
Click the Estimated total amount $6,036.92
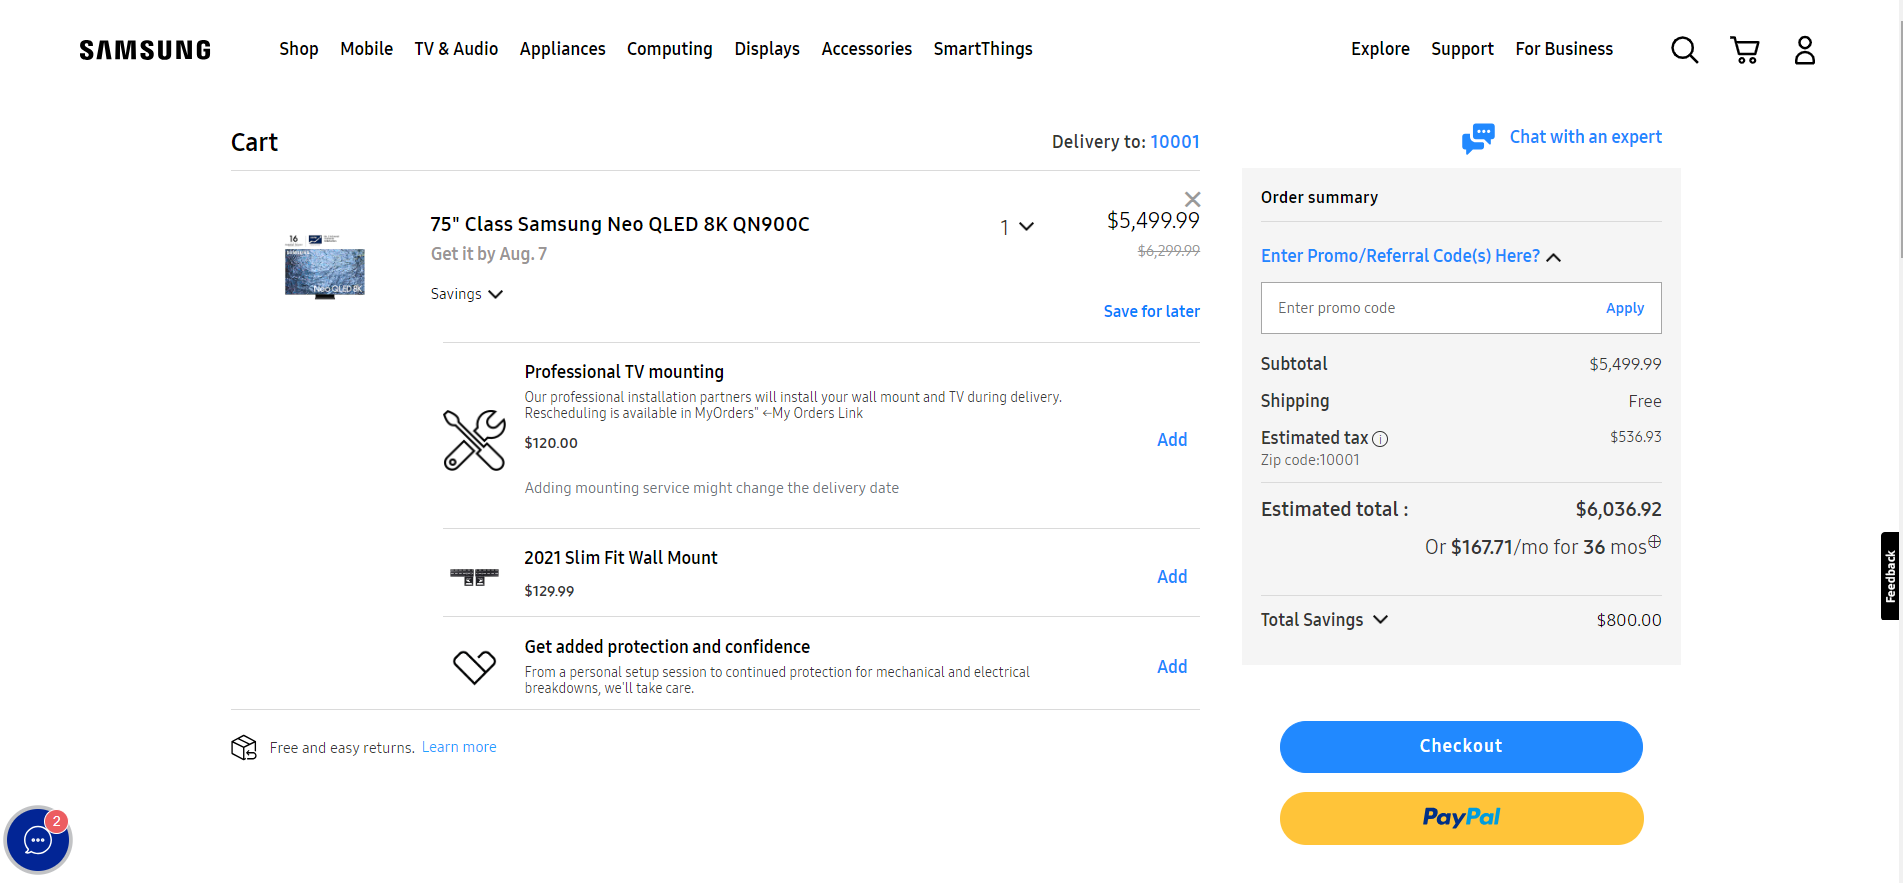1619,509
